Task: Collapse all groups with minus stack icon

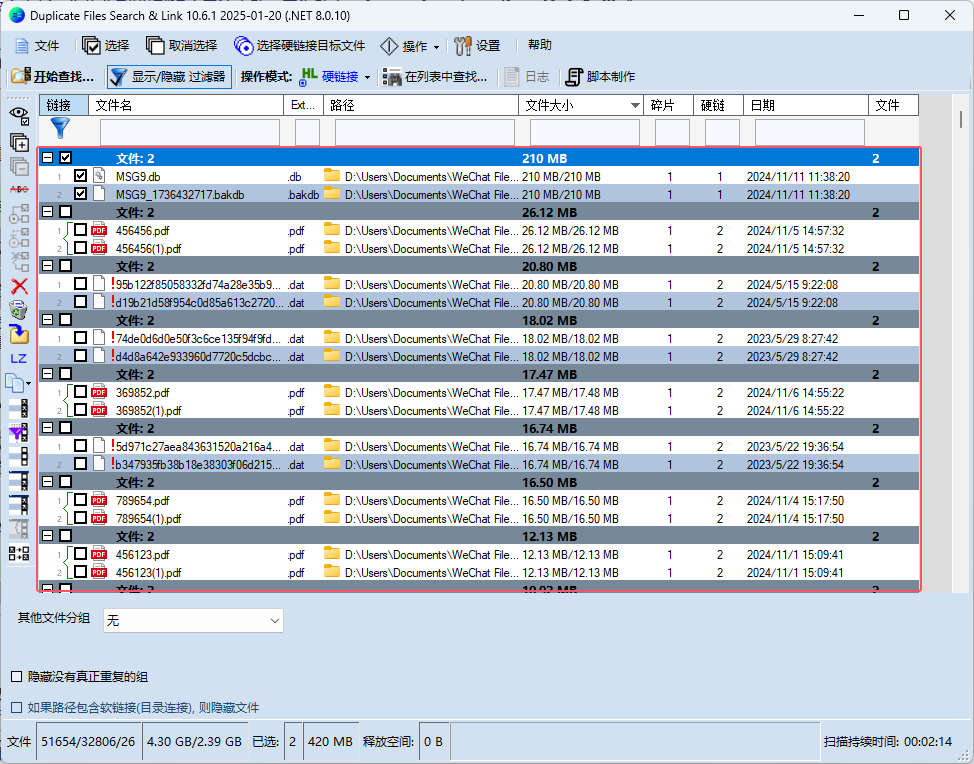Action: coord(19,166)
